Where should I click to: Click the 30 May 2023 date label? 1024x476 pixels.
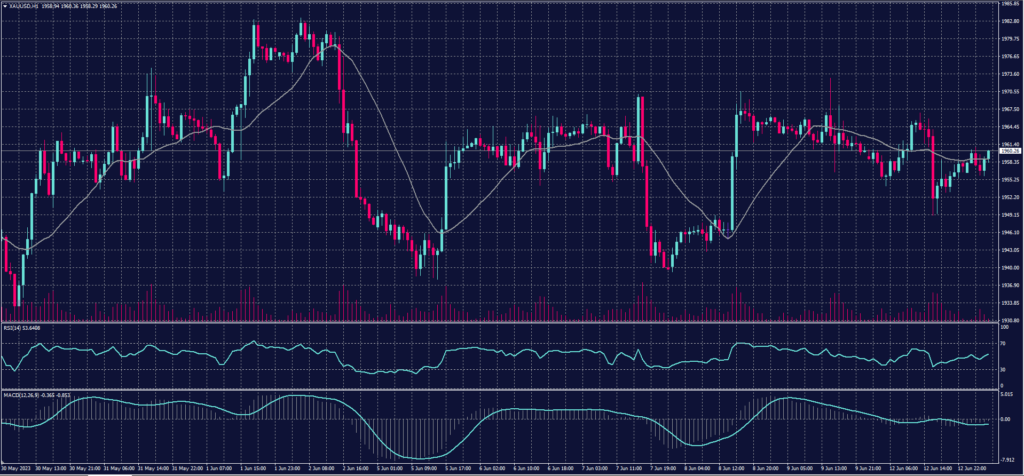[x=17, y=467]
